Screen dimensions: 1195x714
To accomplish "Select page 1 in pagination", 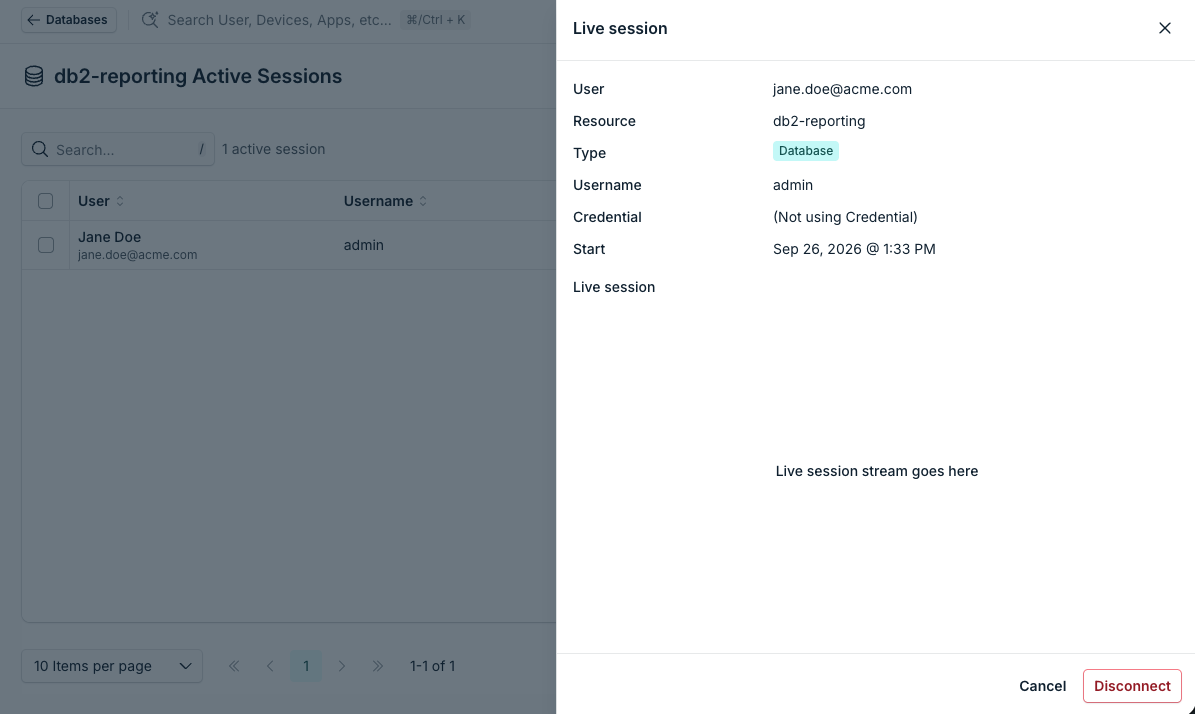I will point(306,666).
